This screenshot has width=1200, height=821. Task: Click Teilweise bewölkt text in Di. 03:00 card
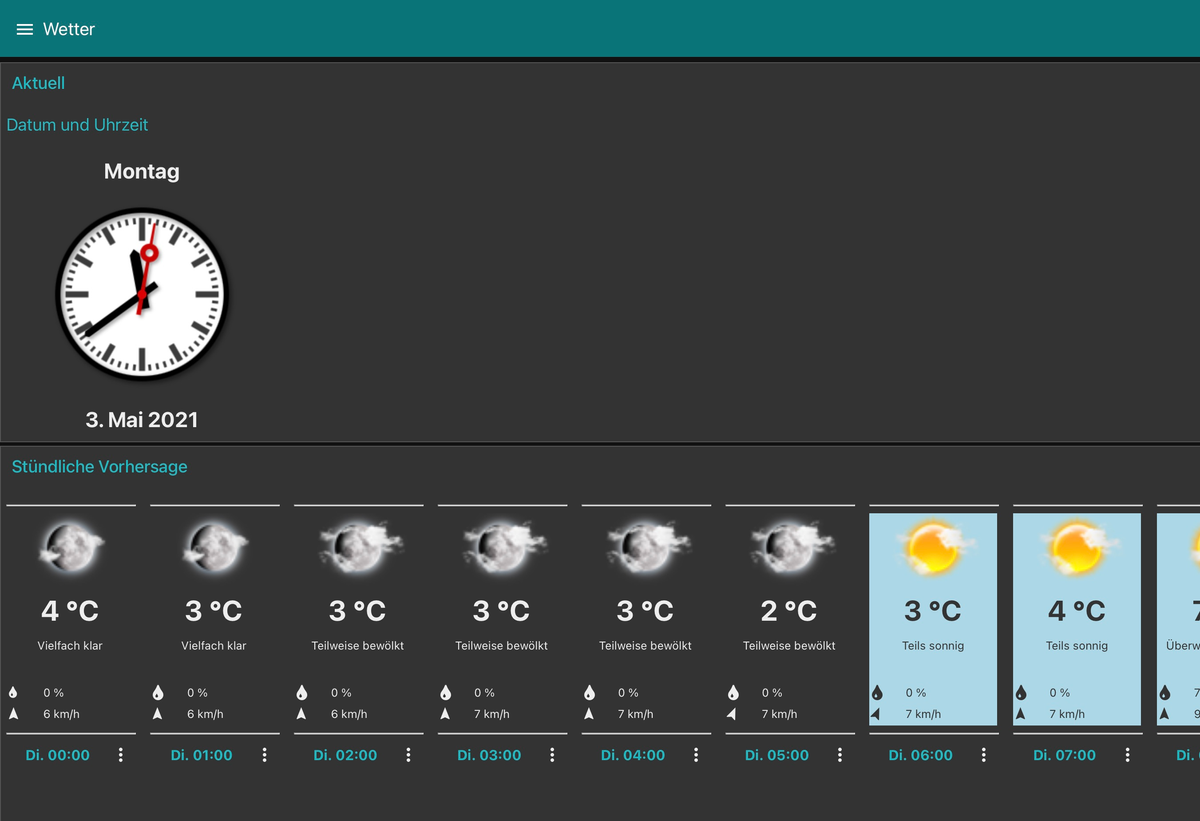(x=502, y=646)
